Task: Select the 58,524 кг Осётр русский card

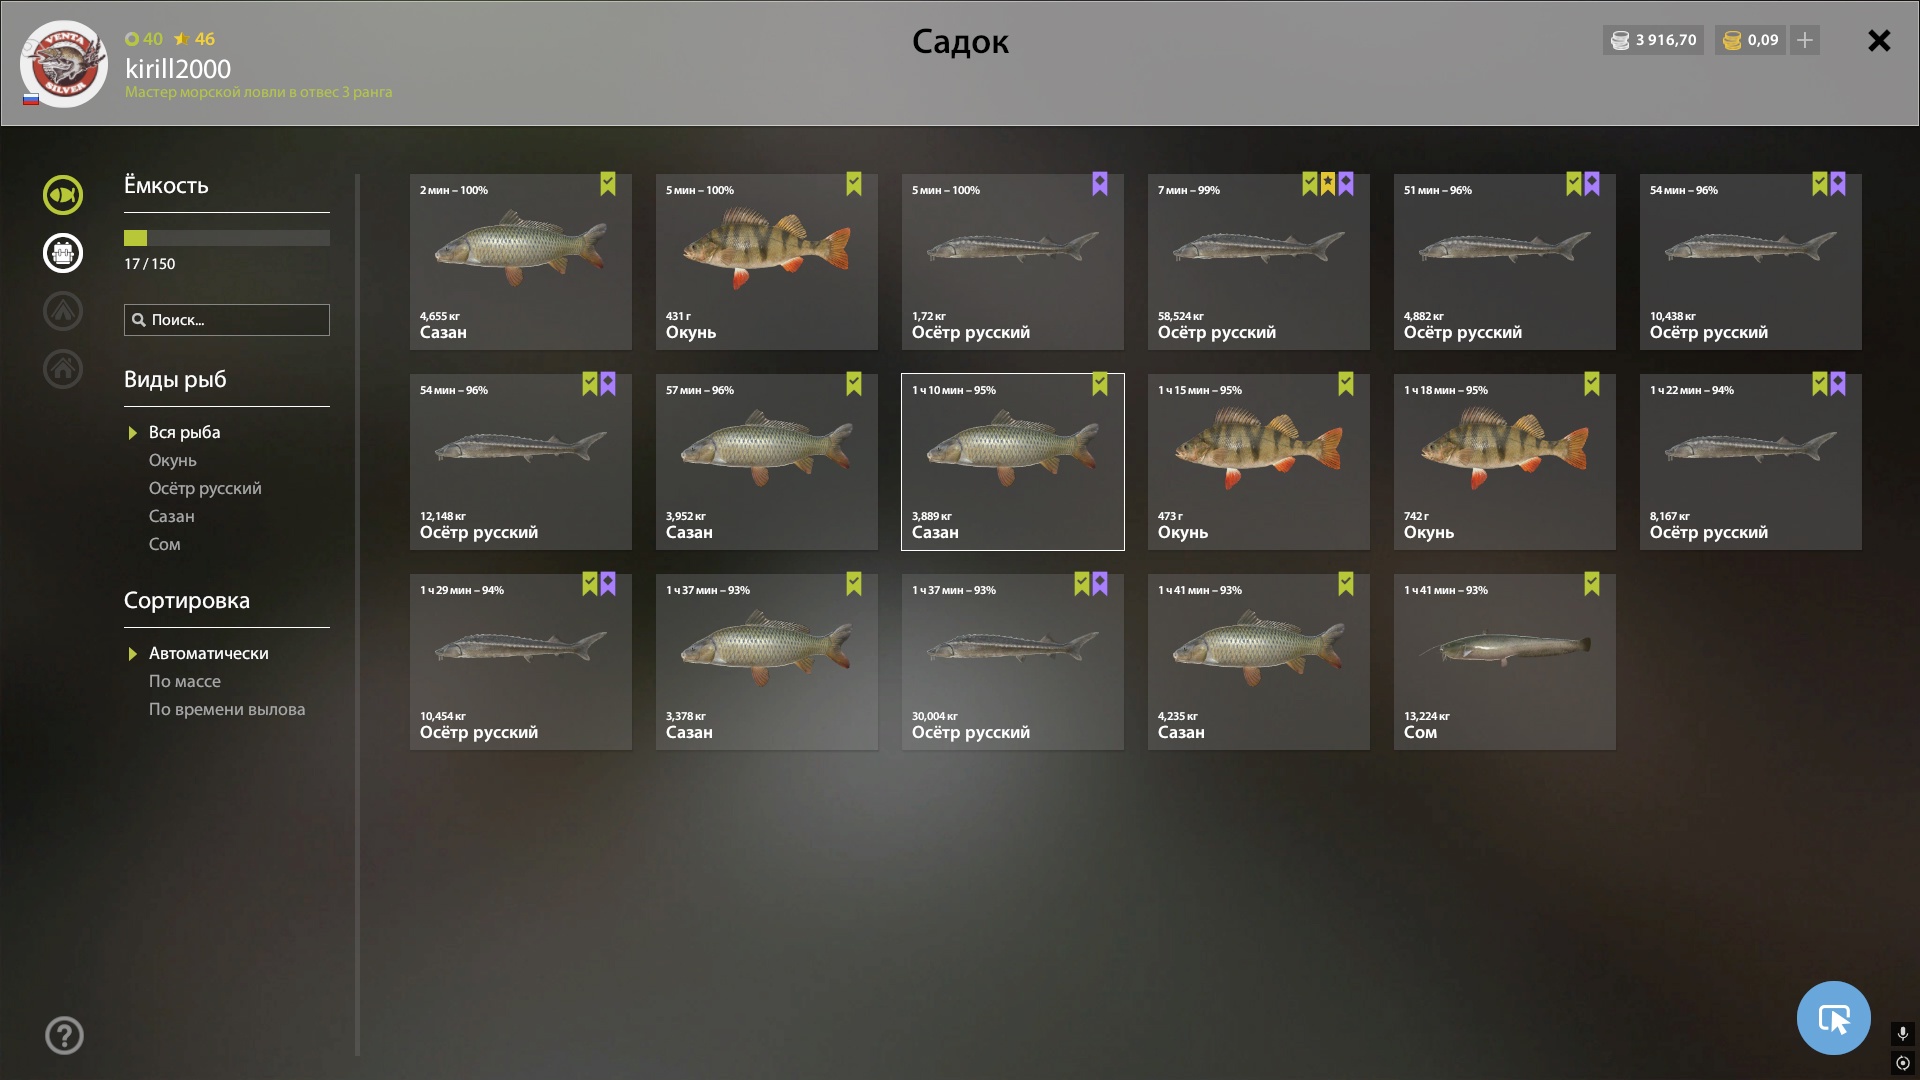Action: coord(1258,262)
